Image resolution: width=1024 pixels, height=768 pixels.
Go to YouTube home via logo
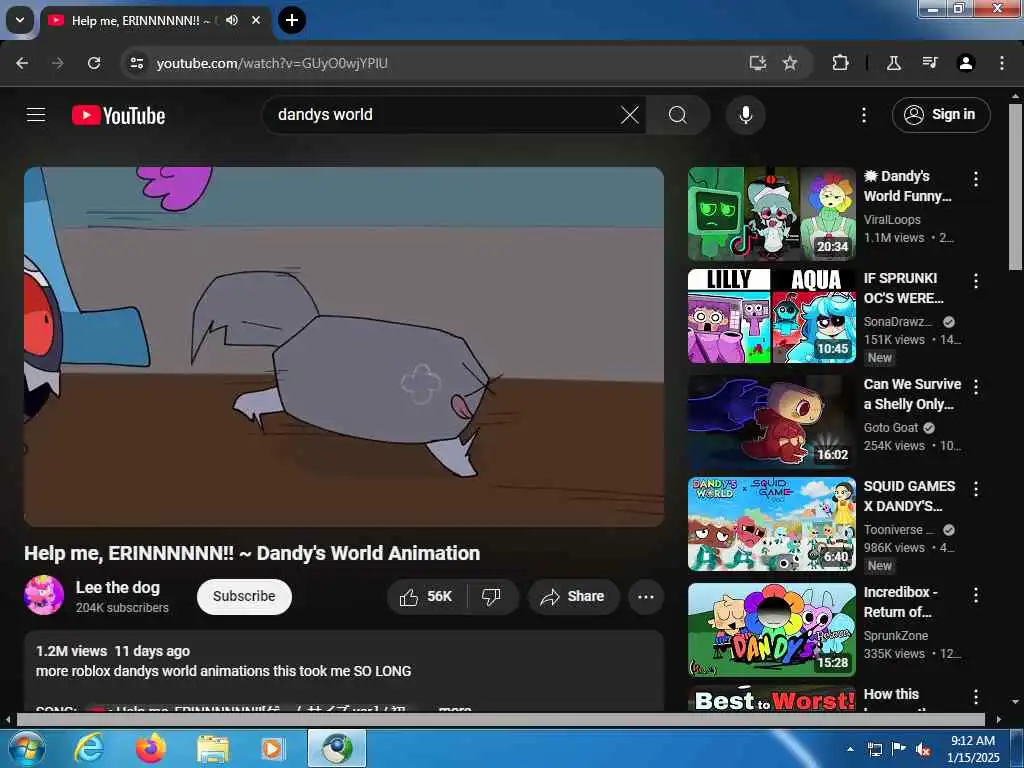pos(118,115)
